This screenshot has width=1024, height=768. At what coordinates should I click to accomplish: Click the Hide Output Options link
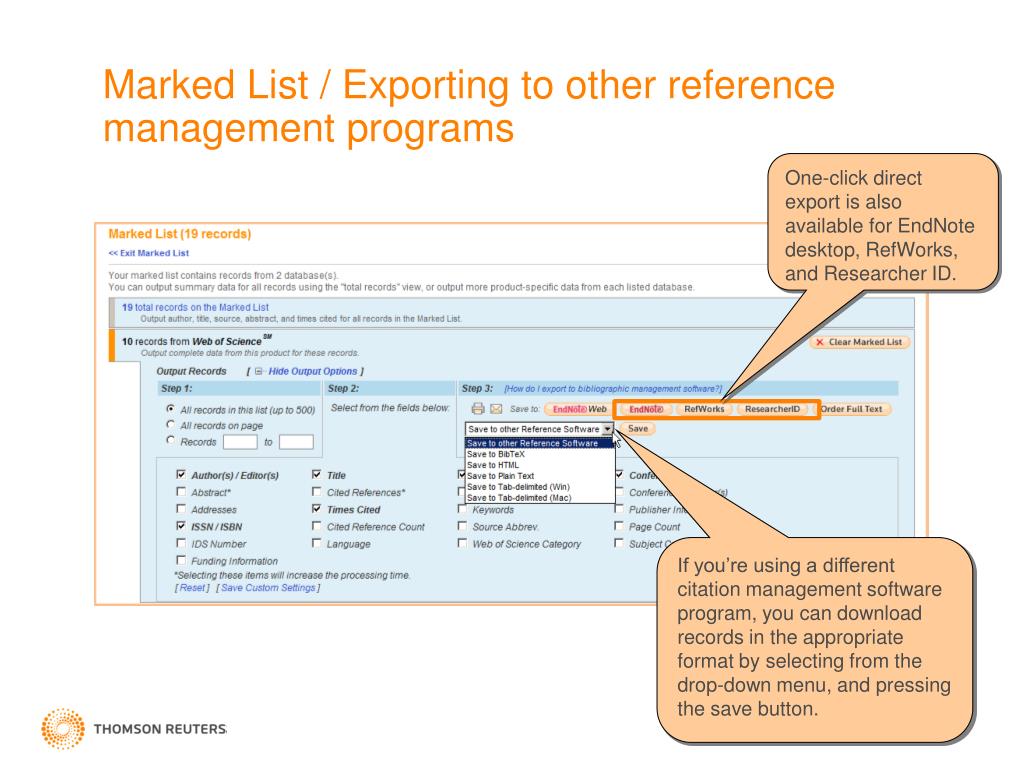coord(313,371)
